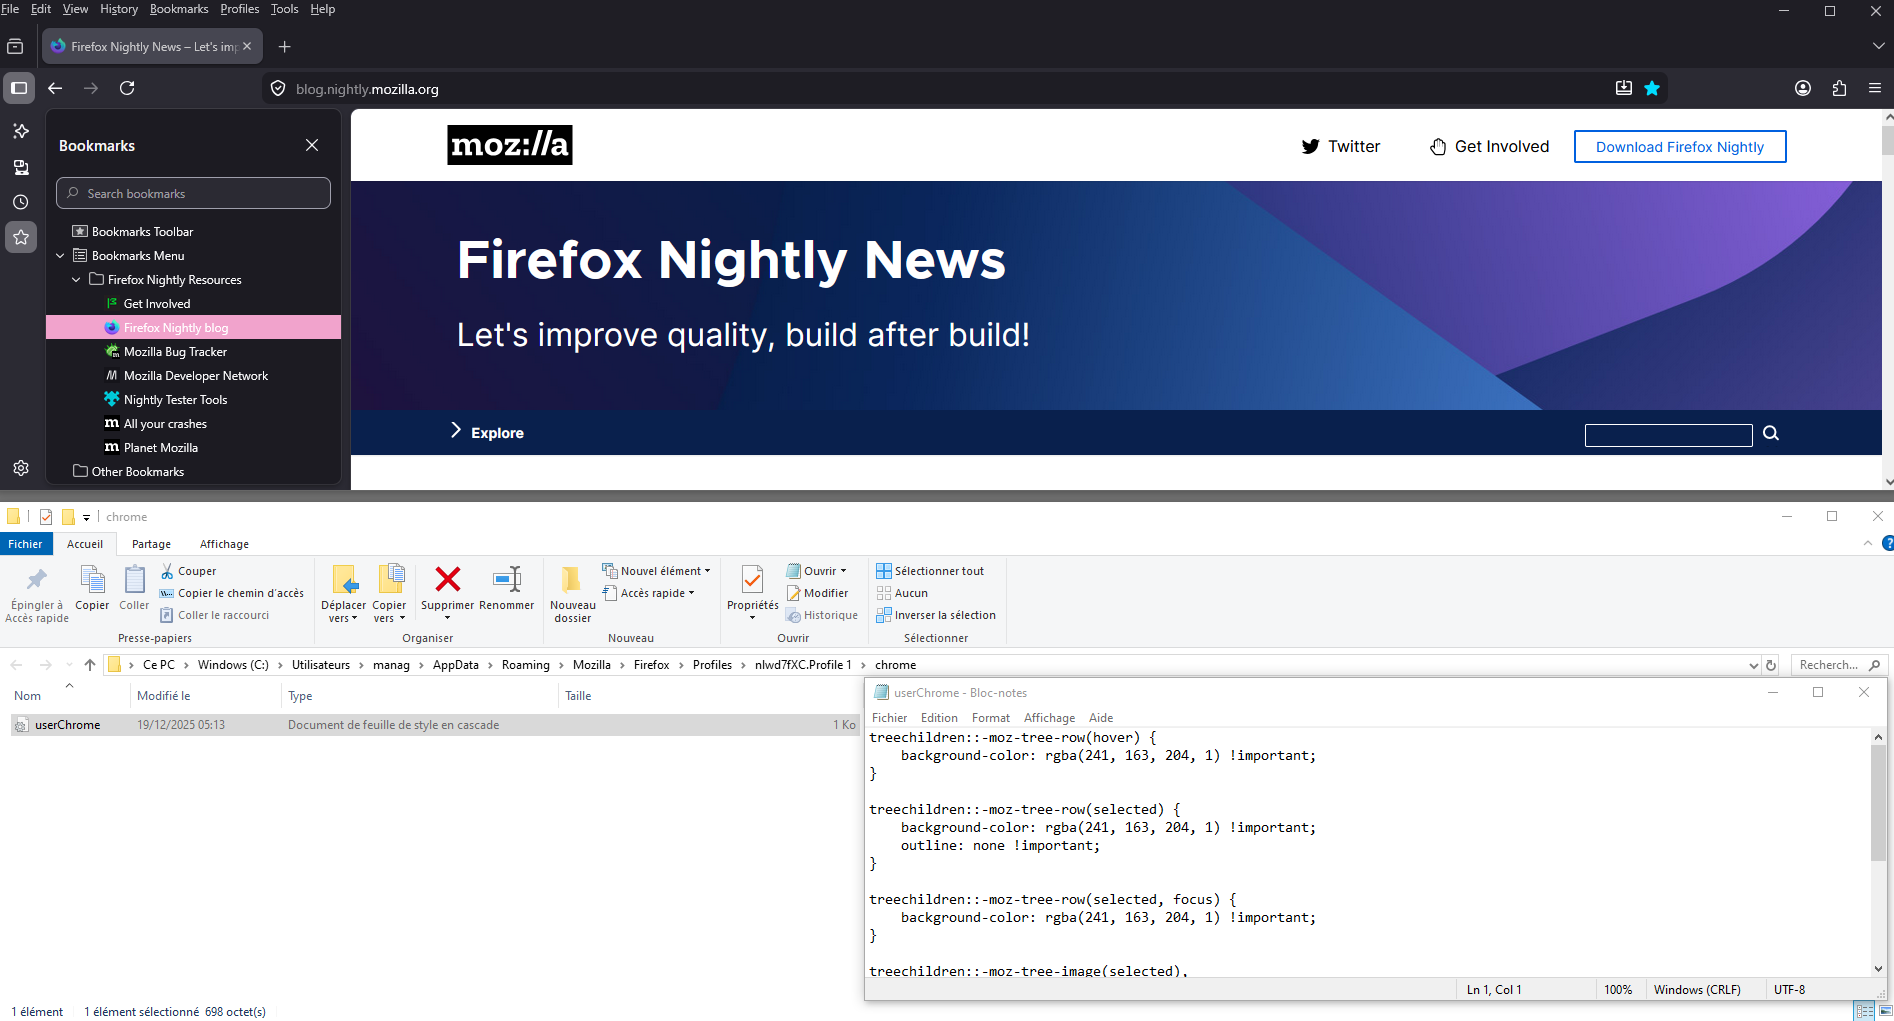This screenshot has height=1021, width=1894.
Task: Open the AI chatbot sidebar icon
Action: pos(20,131)
